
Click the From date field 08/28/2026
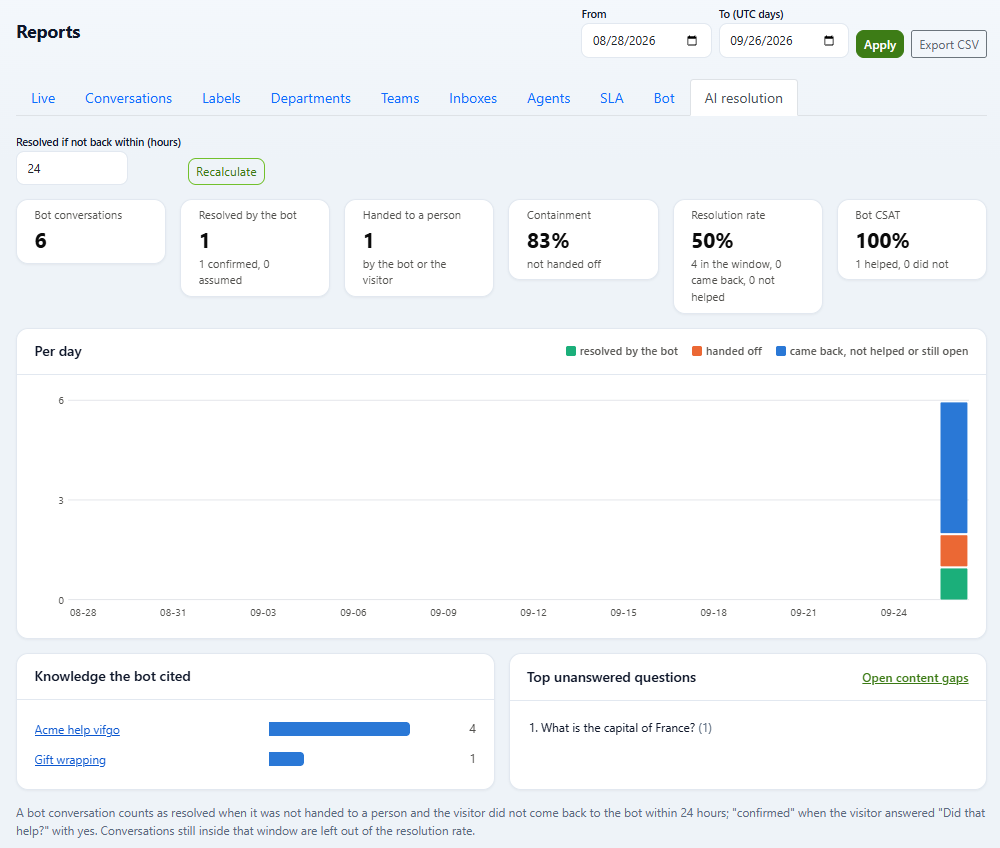tap(646, 41)
